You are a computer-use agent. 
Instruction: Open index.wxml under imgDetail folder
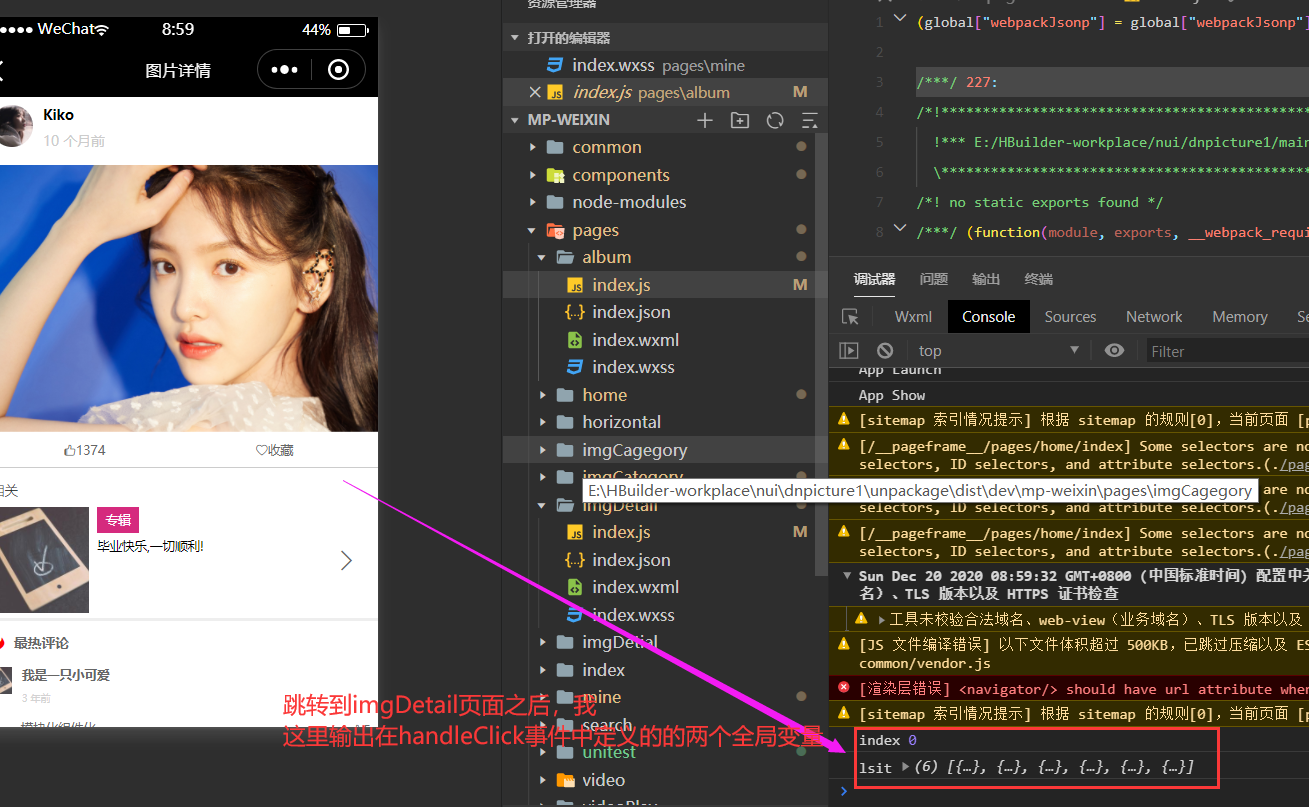635,587
